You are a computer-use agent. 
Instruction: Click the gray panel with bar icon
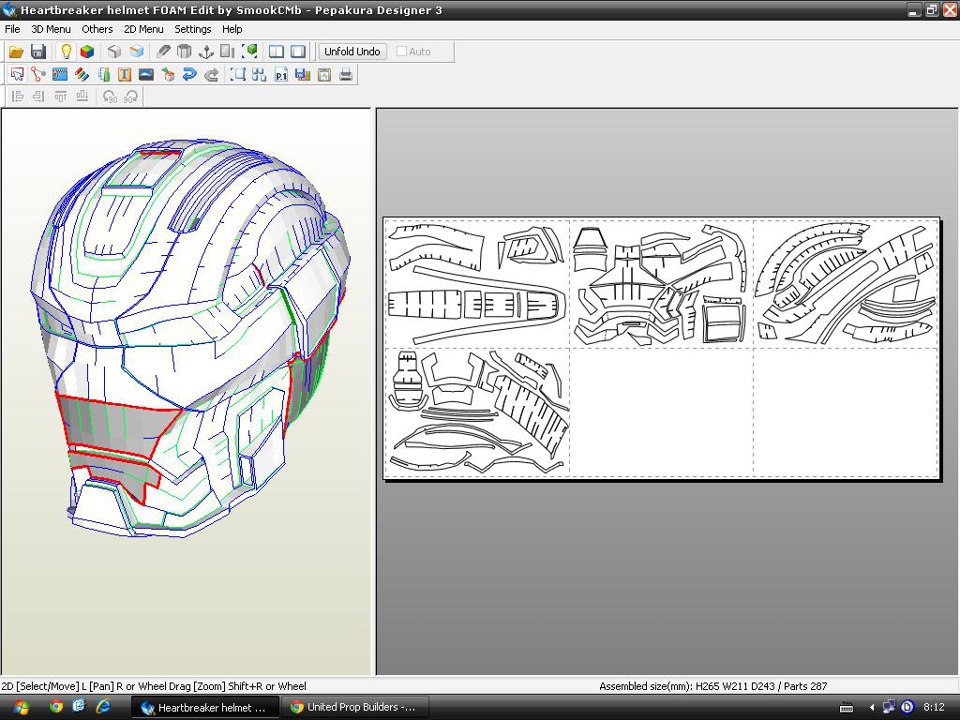(x=227, y=52)
